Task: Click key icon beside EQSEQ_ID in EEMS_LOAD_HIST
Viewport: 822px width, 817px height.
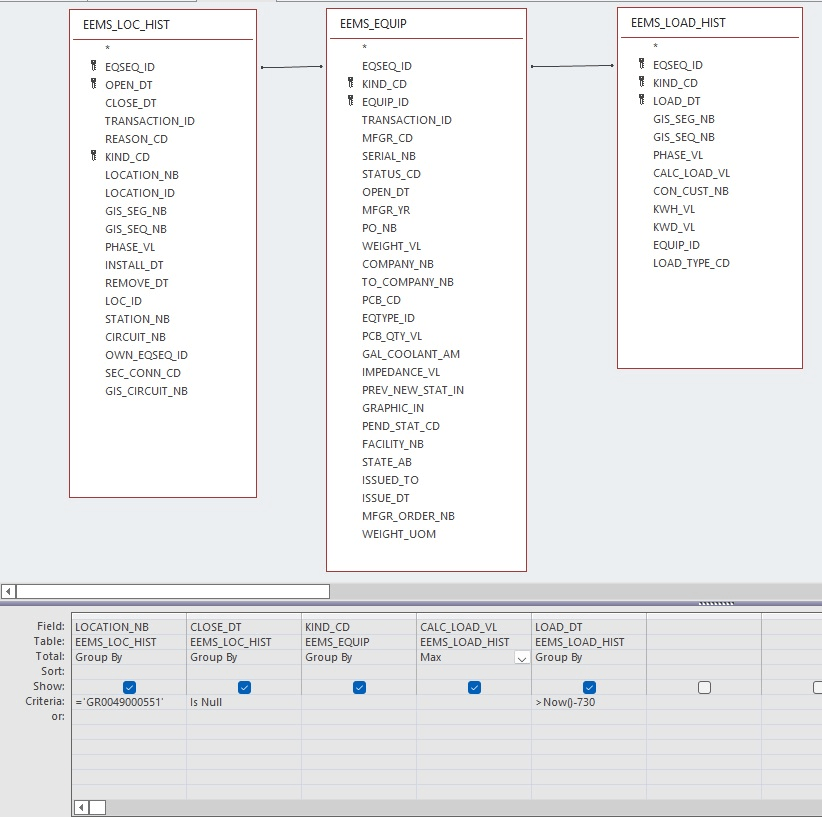Action: (642, 63)
